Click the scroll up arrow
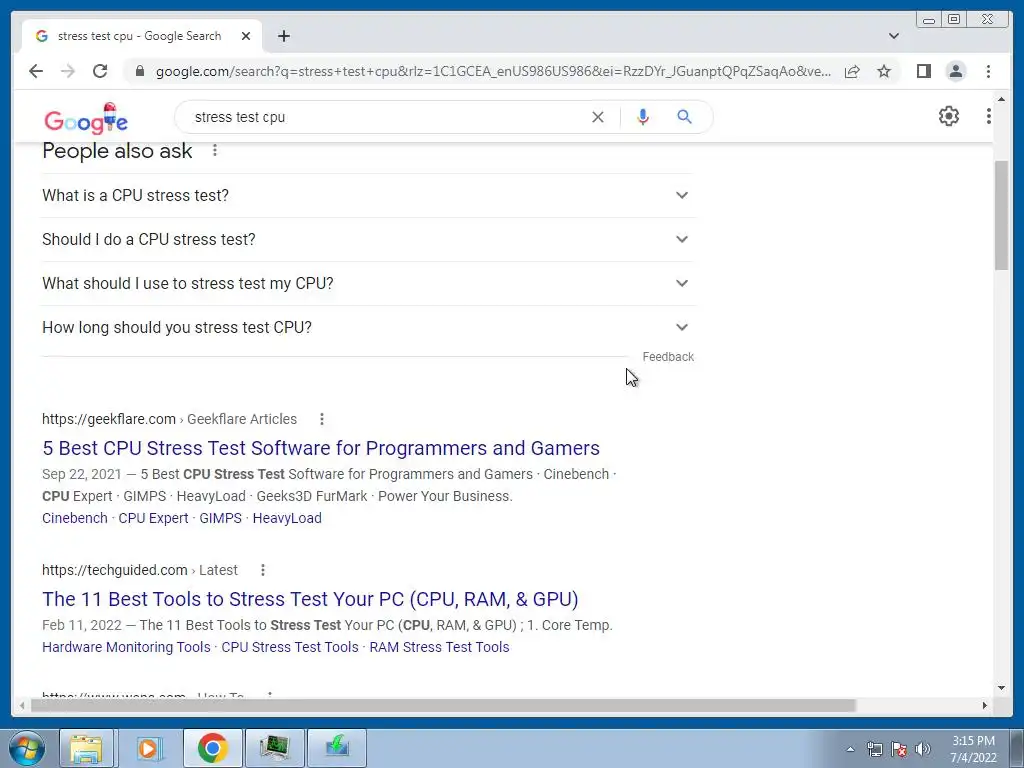1024x768 pixels. point(1001,100)
